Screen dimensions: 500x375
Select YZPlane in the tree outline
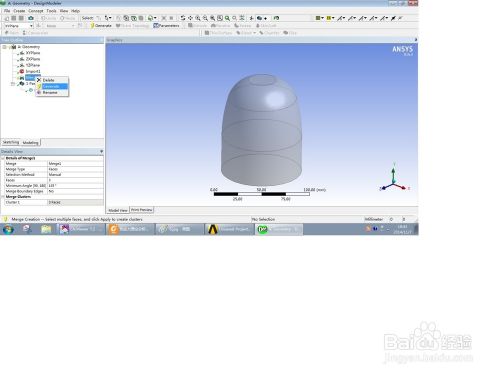33,65
